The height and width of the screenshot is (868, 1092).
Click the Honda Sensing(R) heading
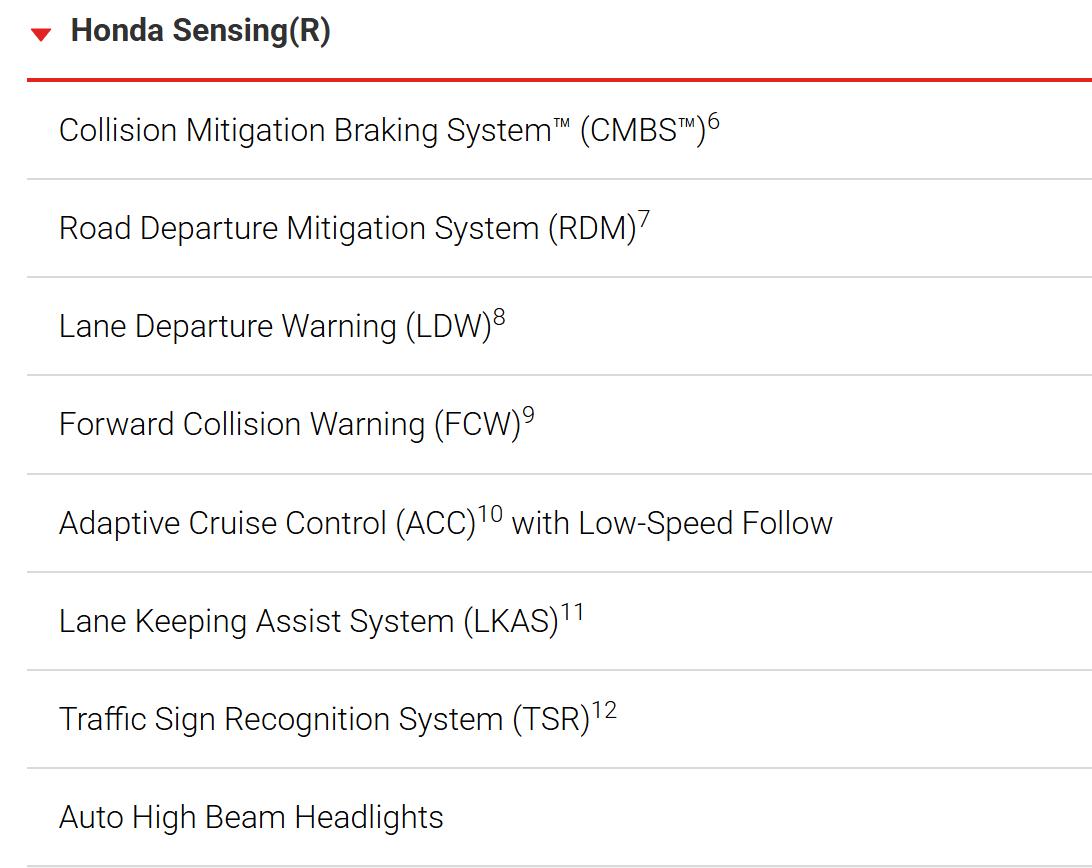point(201,31)
